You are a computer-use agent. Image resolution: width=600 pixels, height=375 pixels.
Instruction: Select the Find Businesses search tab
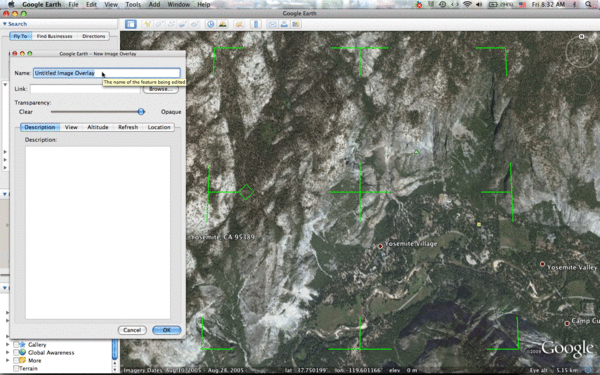click(x=54, y=36)
